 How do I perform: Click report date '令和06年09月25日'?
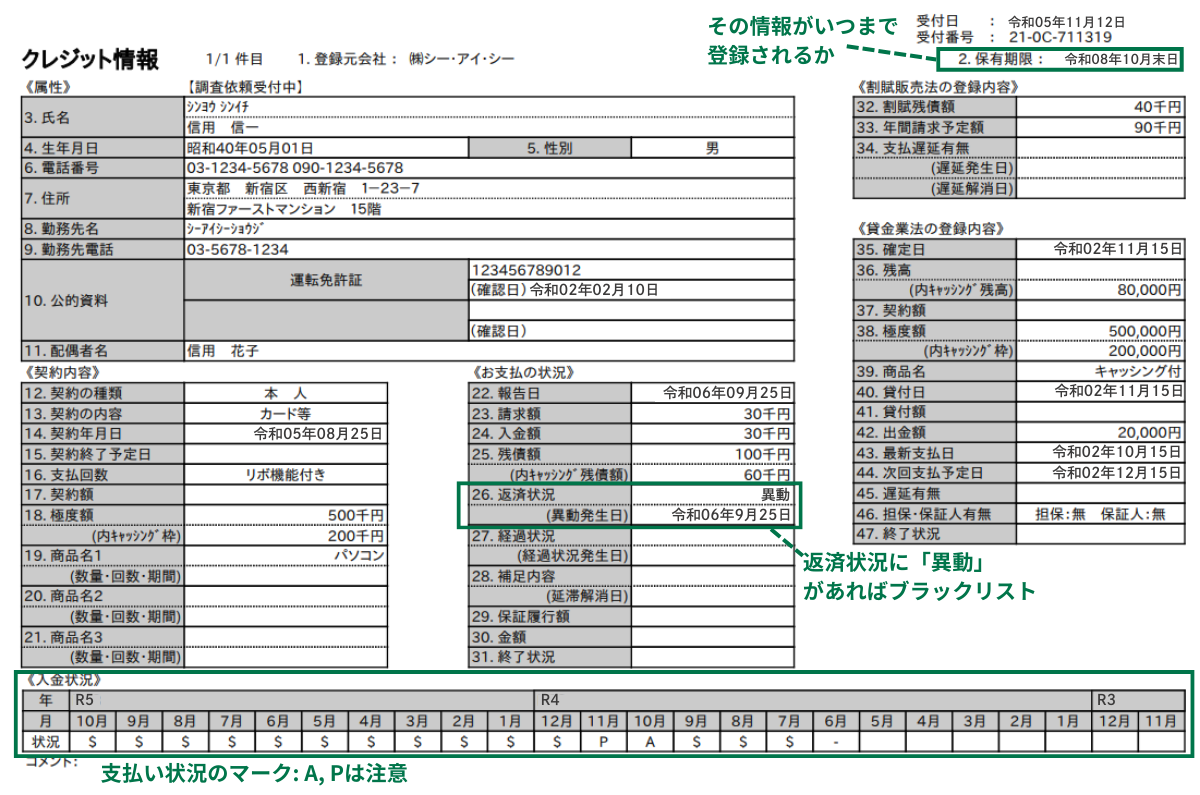(x=728, y=393)
